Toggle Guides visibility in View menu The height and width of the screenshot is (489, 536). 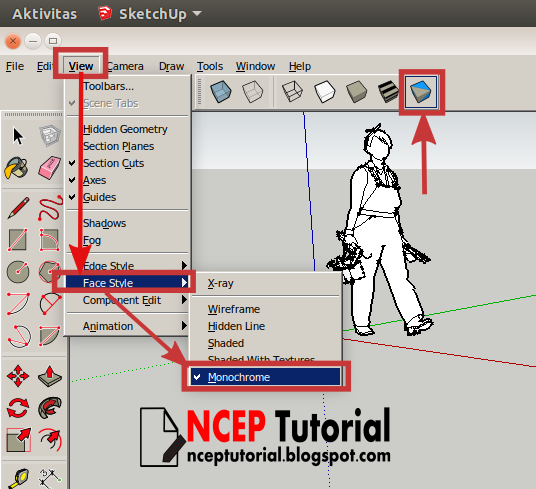pos(127,197)
